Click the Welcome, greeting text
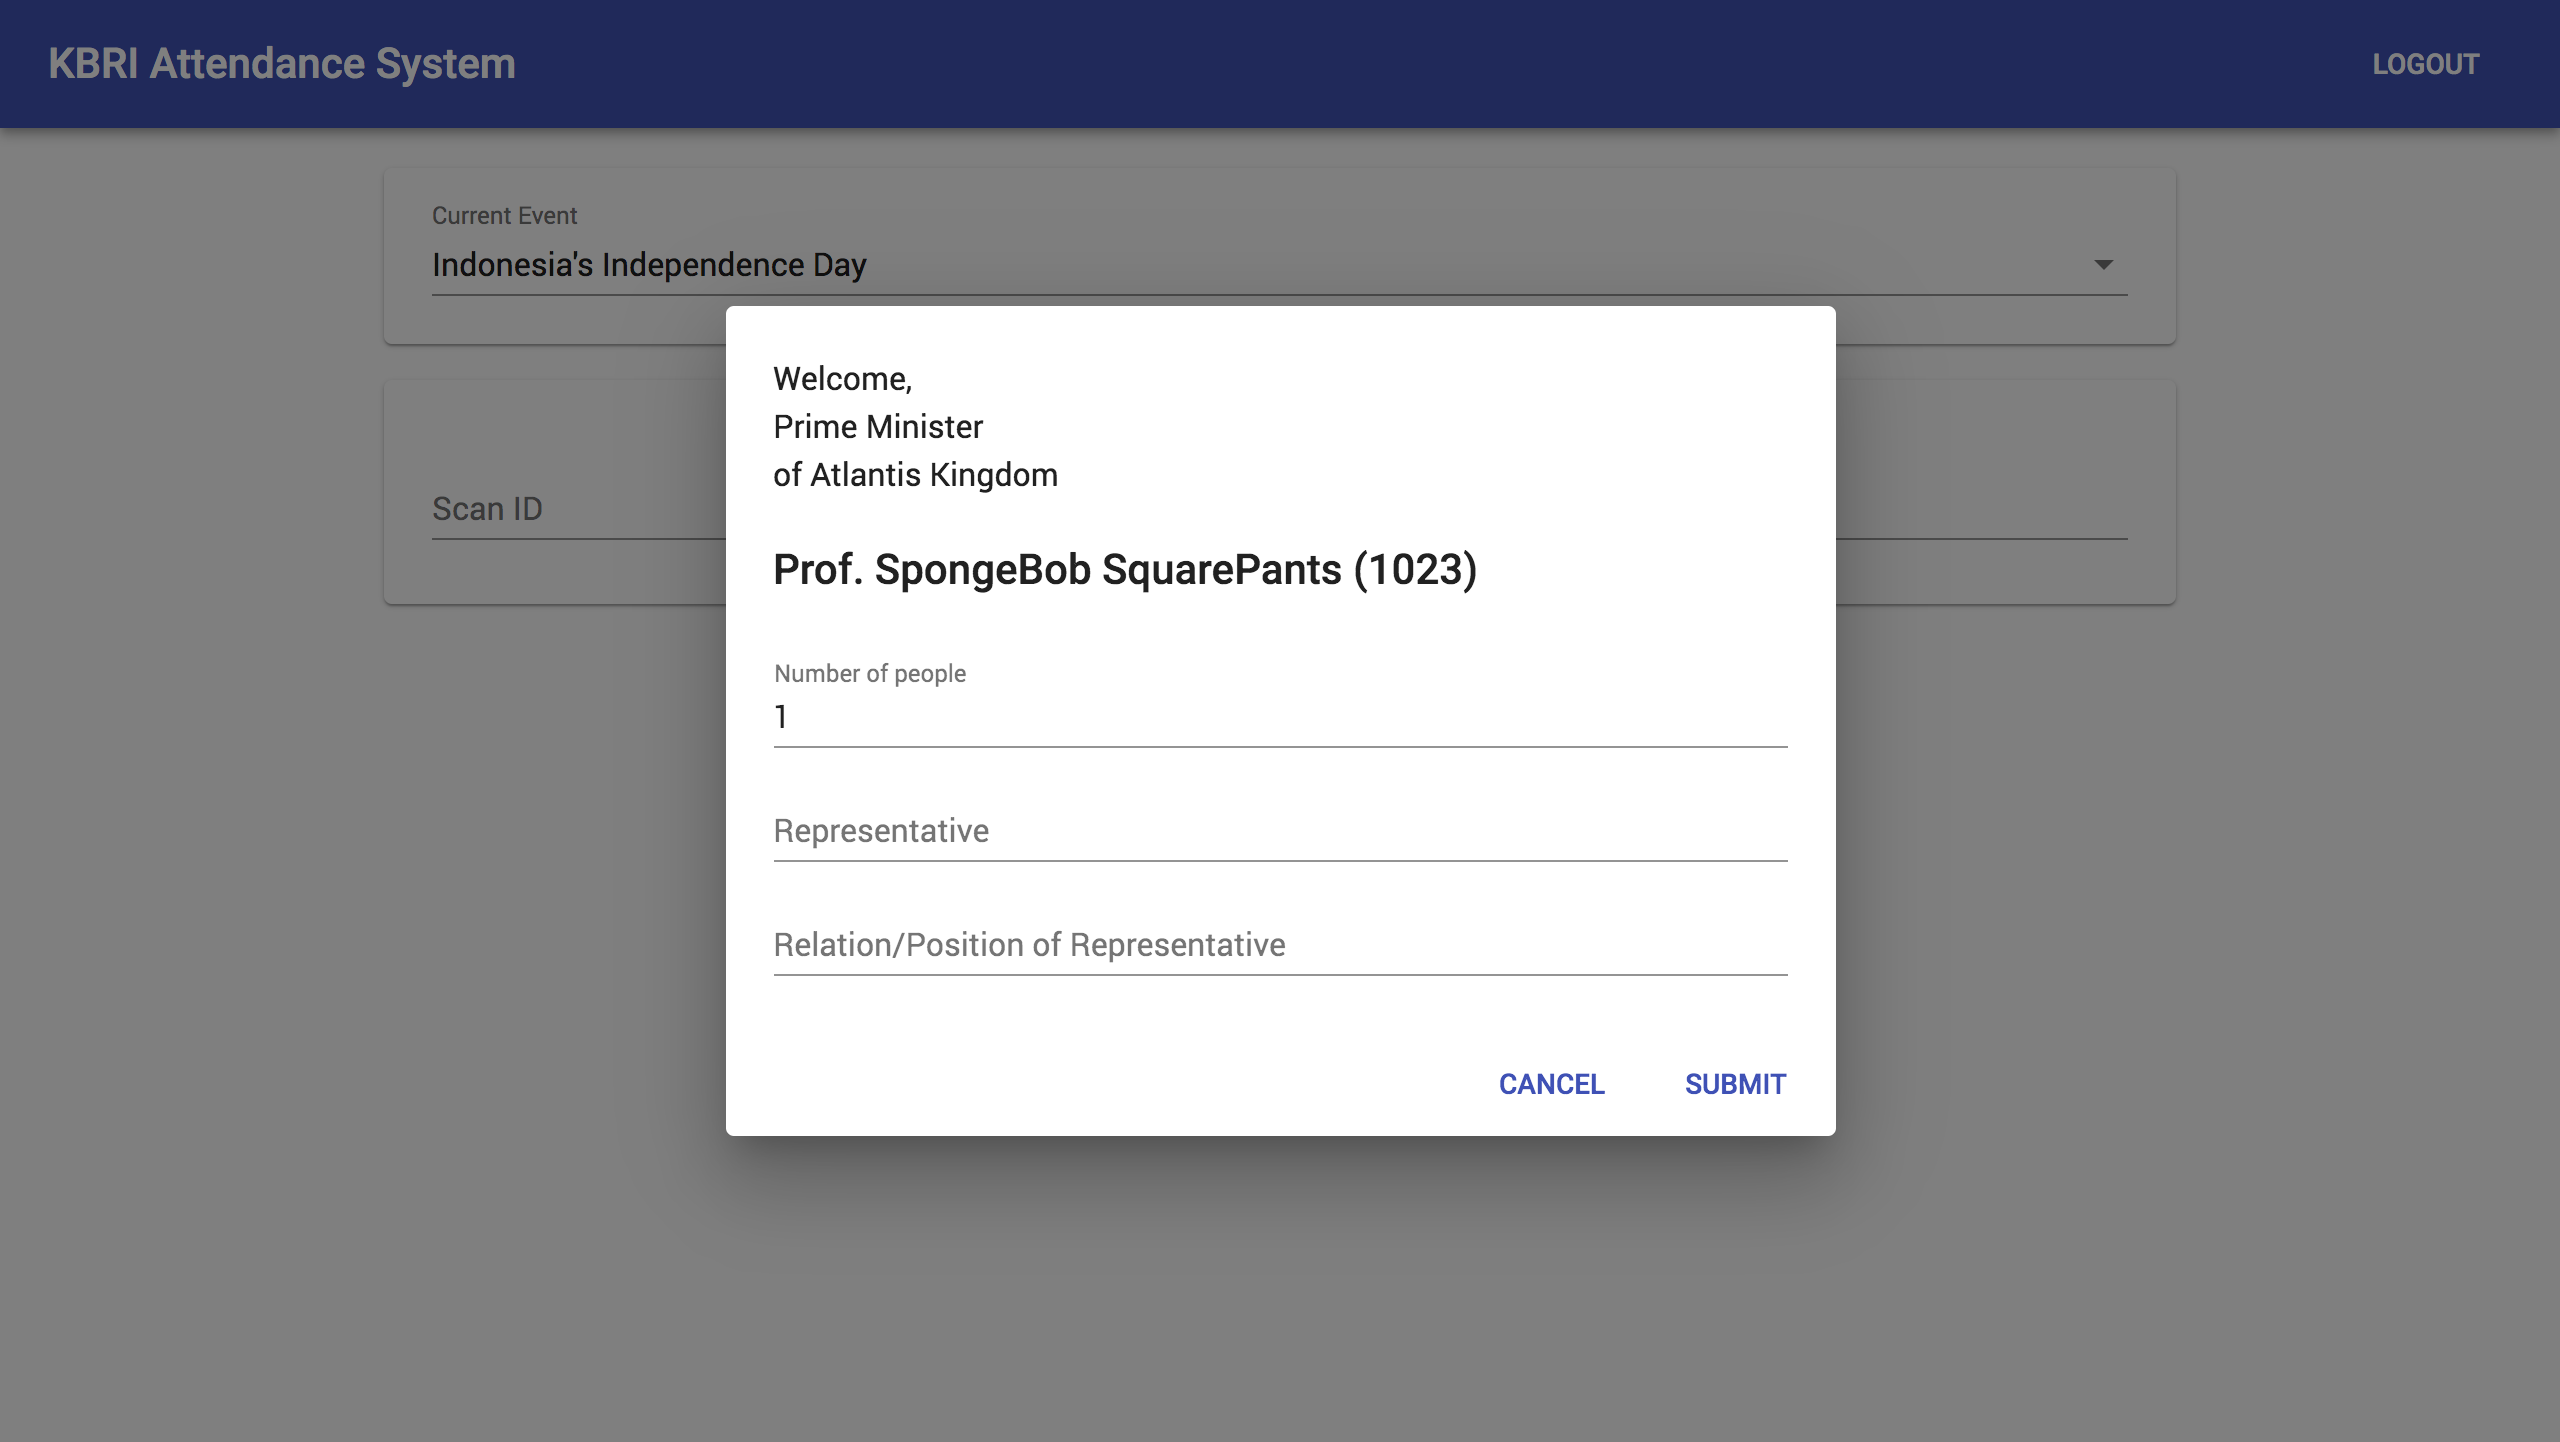Screen dimensions: 2560x1442 click(x=842, y=379)
